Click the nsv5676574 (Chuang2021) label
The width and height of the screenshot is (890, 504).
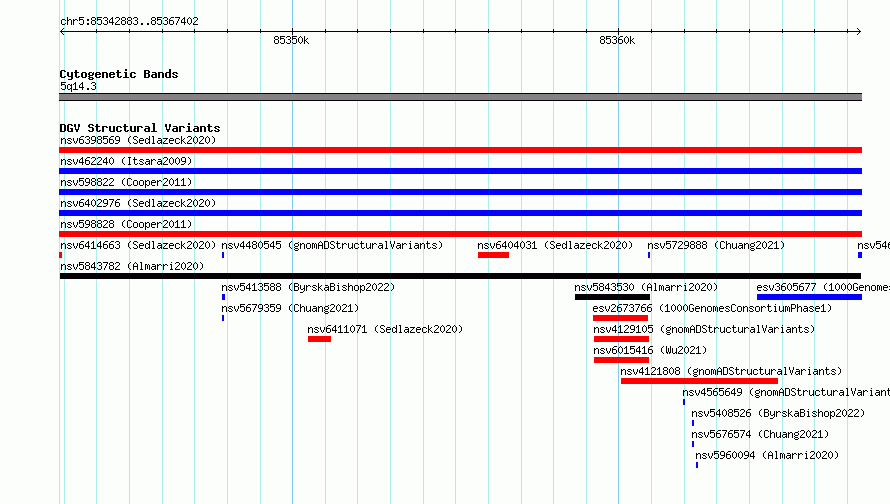click(760, 434)
